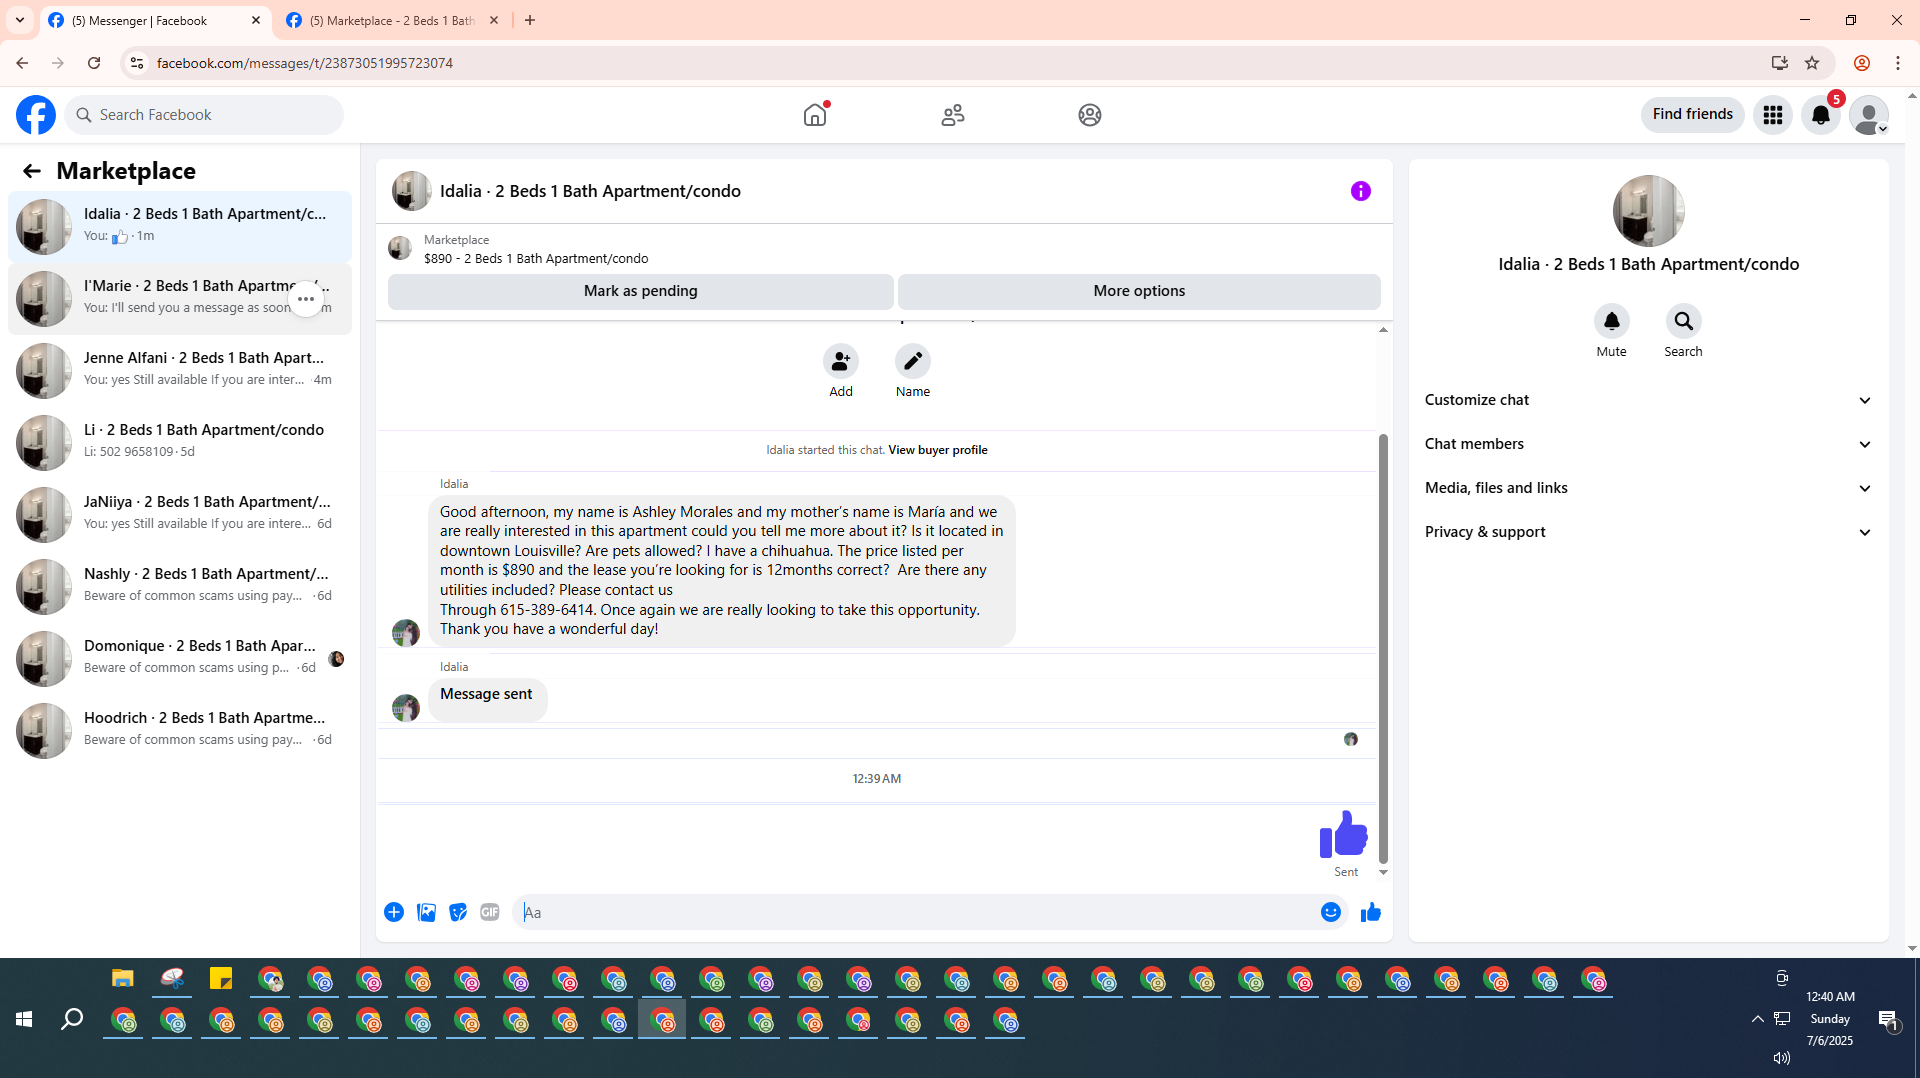1920x1078 pixels.
Task: Open Windows taskbar search
Action: [x=72, y=1019]
